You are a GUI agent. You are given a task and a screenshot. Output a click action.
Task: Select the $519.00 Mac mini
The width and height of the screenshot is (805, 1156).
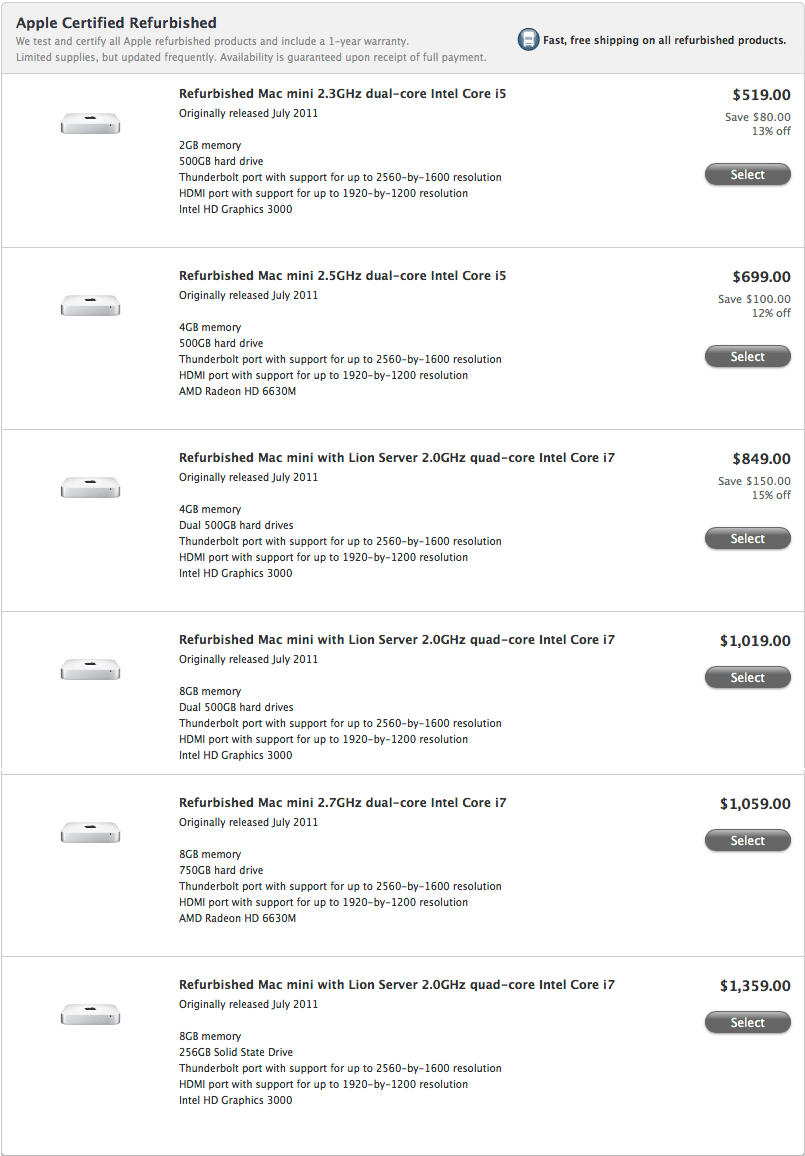tap(748, 175)
